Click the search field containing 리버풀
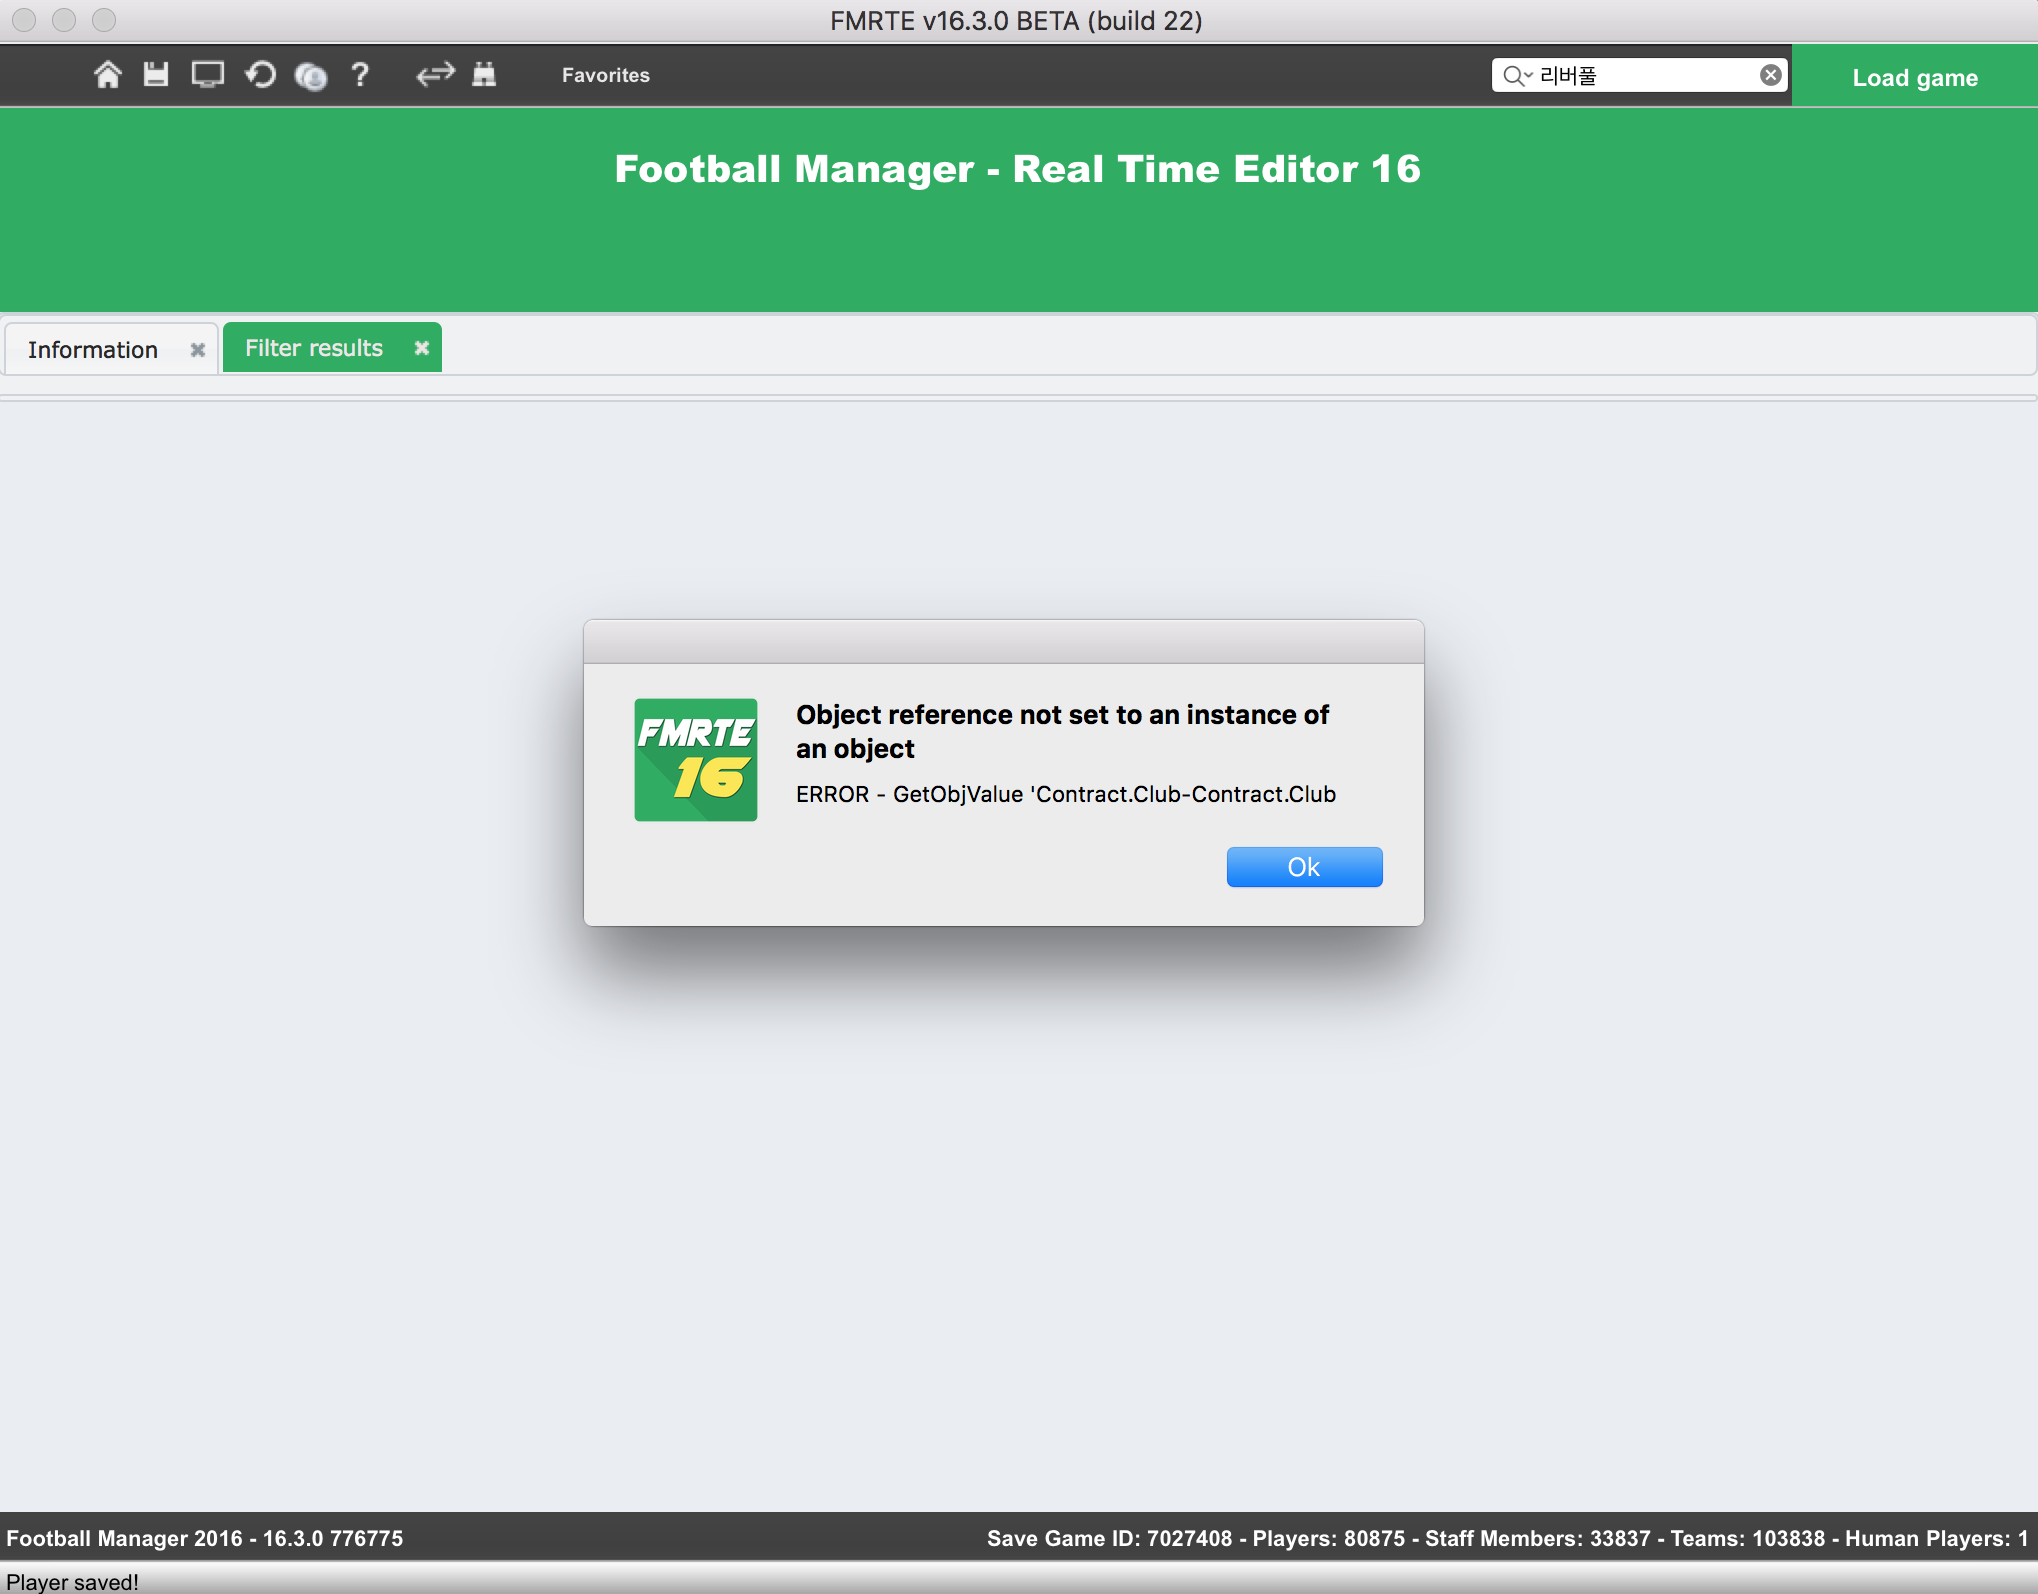2038x1594 pixels. pyautogui.click(x=1640, y=75)
